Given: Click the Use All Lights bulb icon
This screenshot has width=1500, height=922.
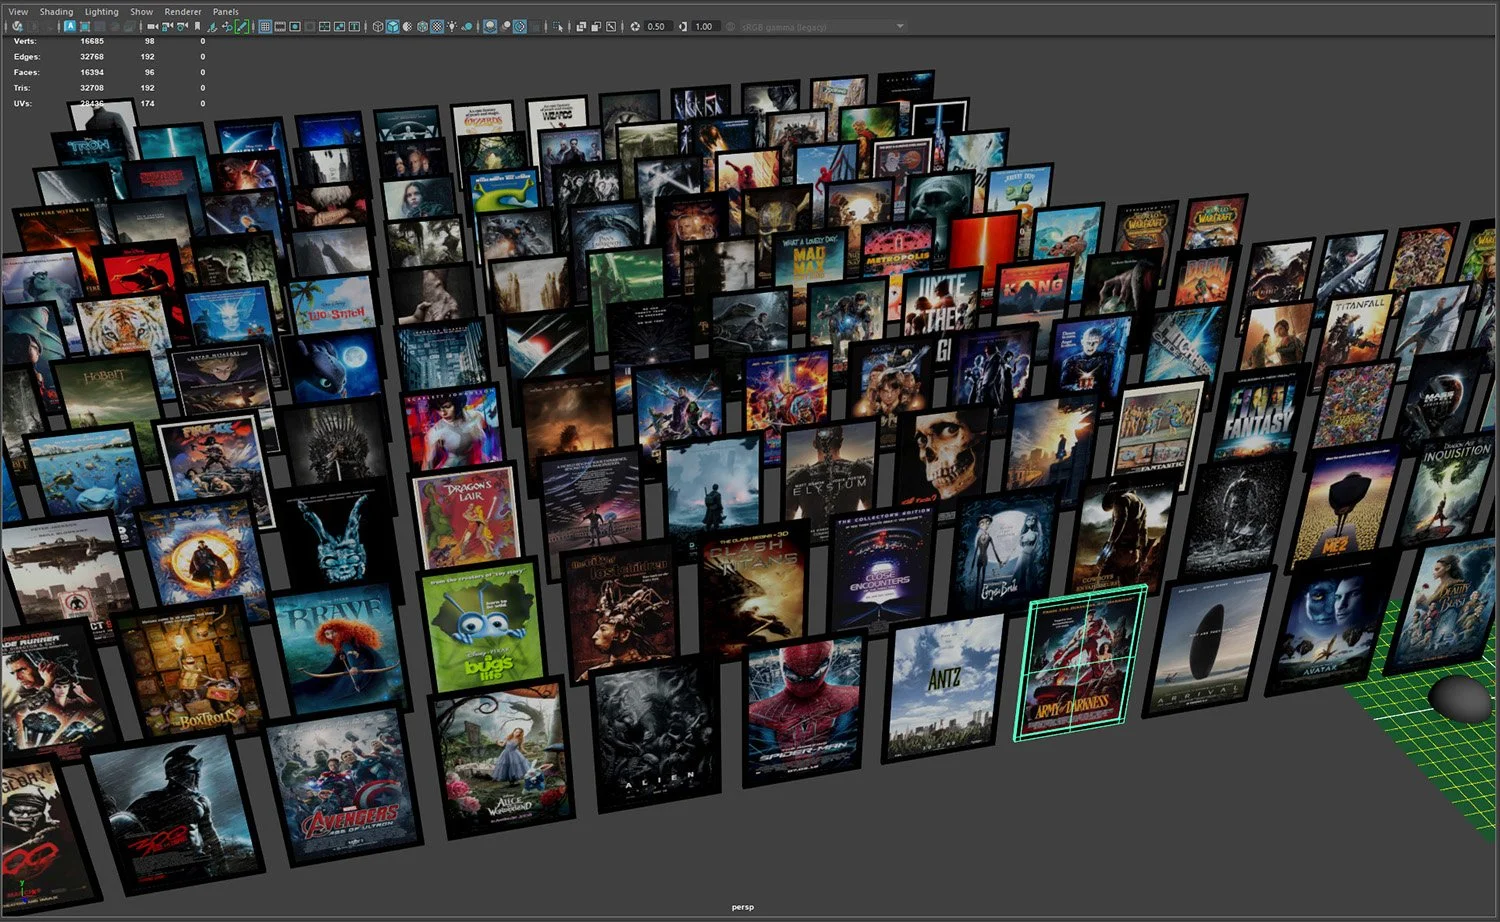Looking at the screenshot, I should pos(451,26).
